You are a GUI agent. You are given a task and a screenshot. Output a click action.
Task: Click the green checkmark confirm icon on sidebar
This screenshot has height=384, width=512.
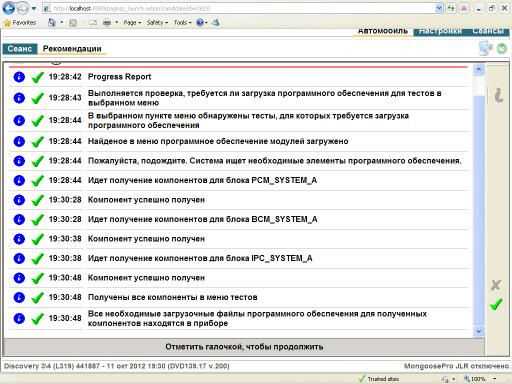[x=496, y=304]
